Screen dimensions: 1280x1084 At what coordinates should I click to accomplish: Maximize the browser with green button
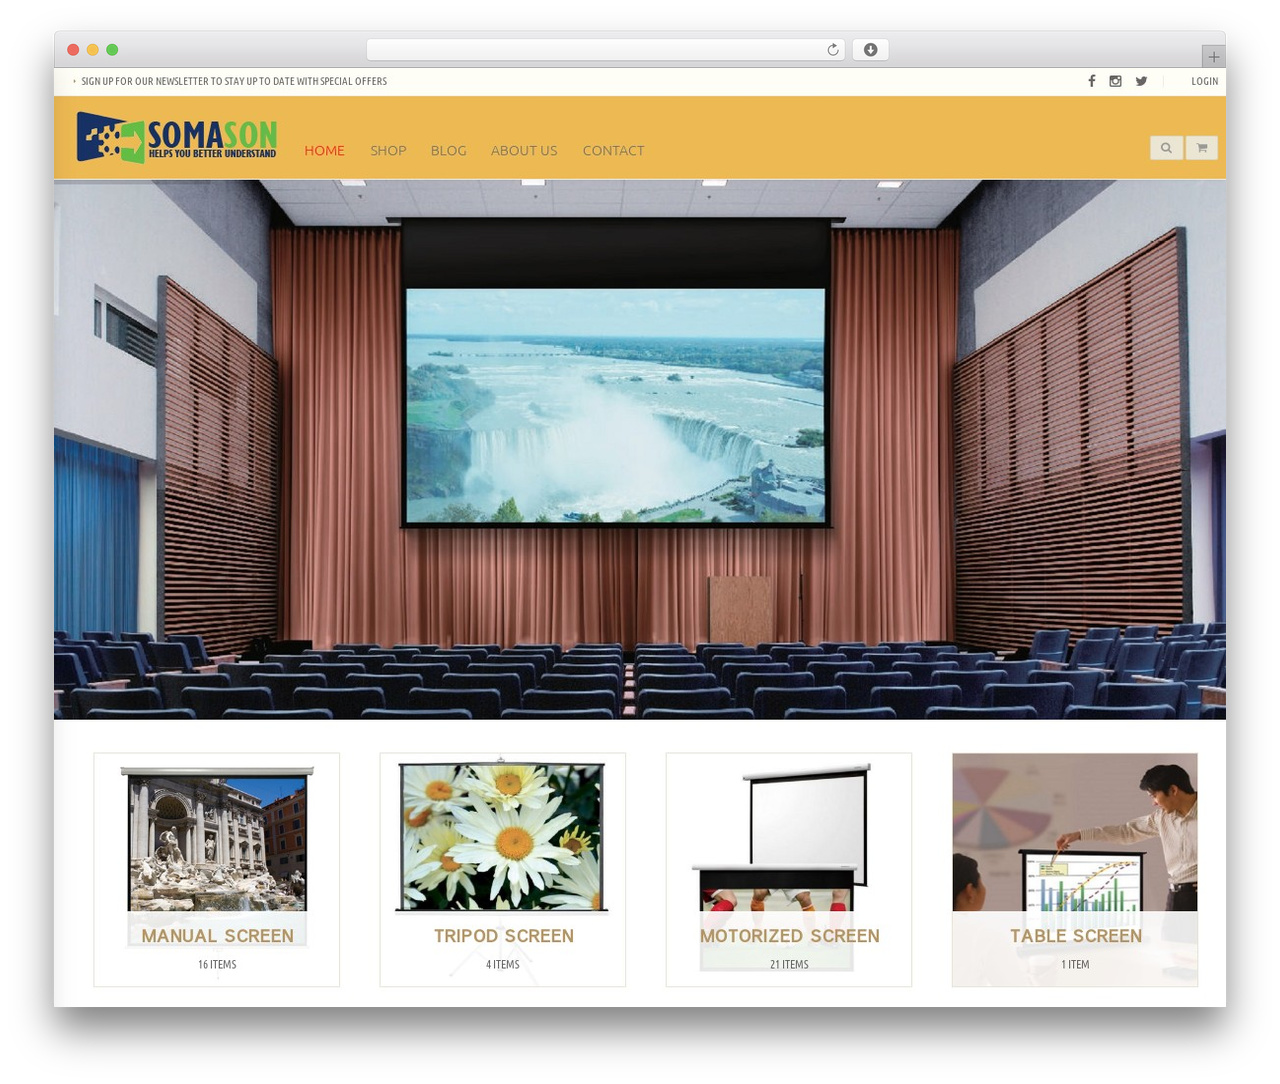(x=112, y=50)
